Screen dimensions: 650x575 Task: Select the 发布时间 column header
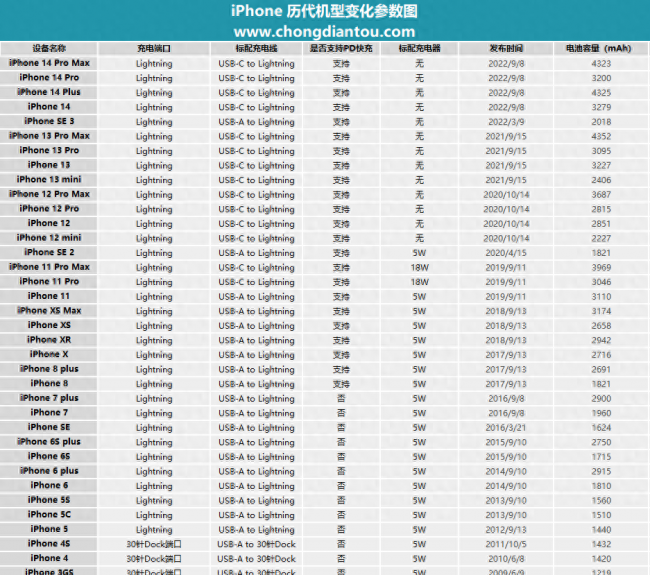coord(506,49)
